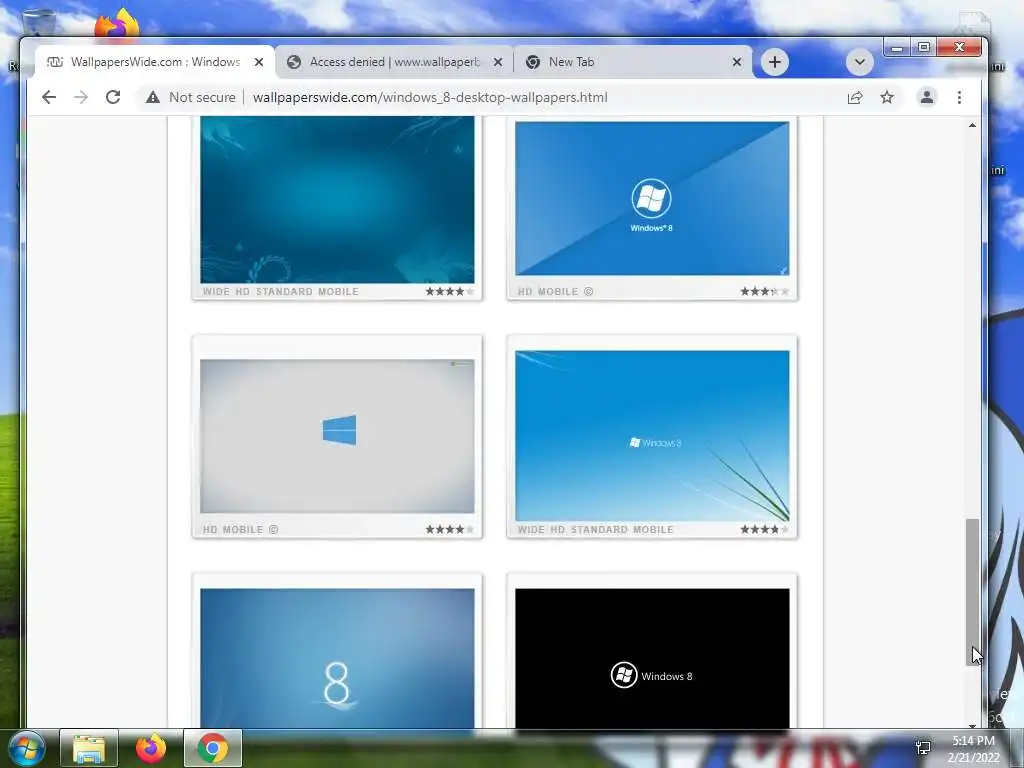
Task: Click the scrollbar up arrow
Action: [972, 125]
